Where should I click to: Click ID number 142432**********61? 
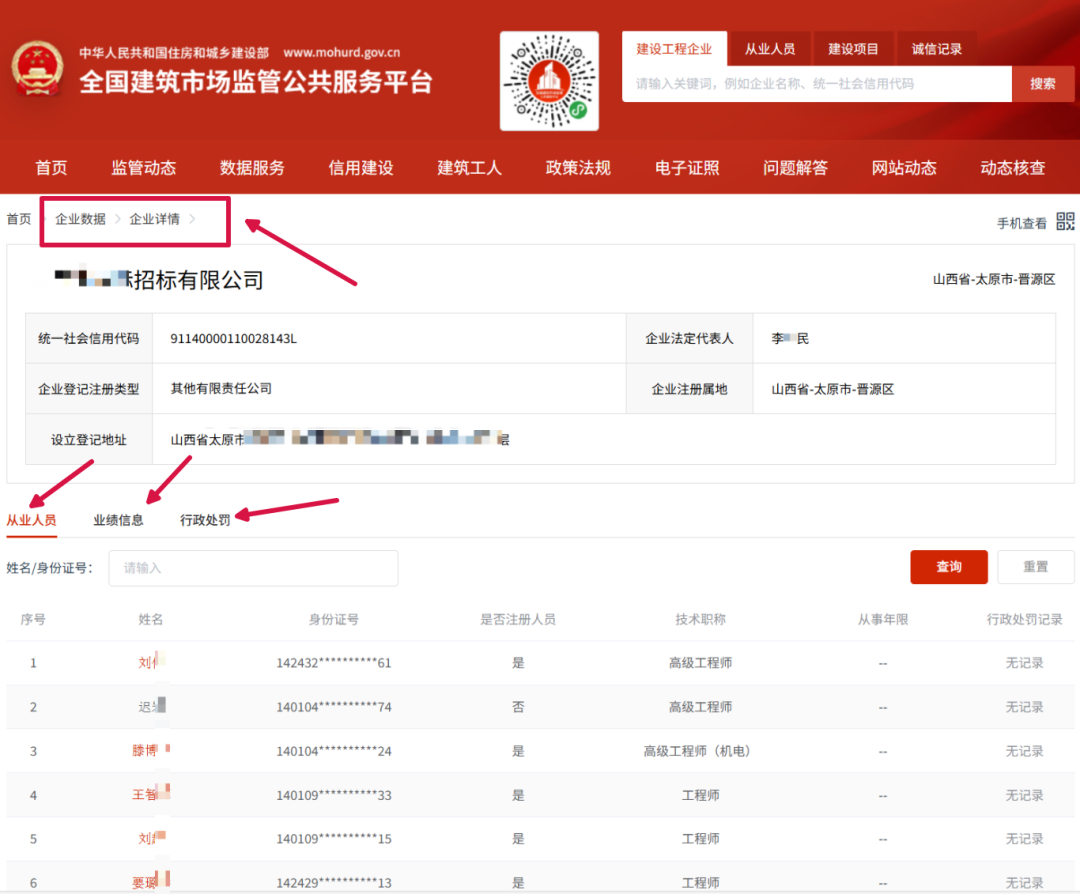(x=333, y=663)
